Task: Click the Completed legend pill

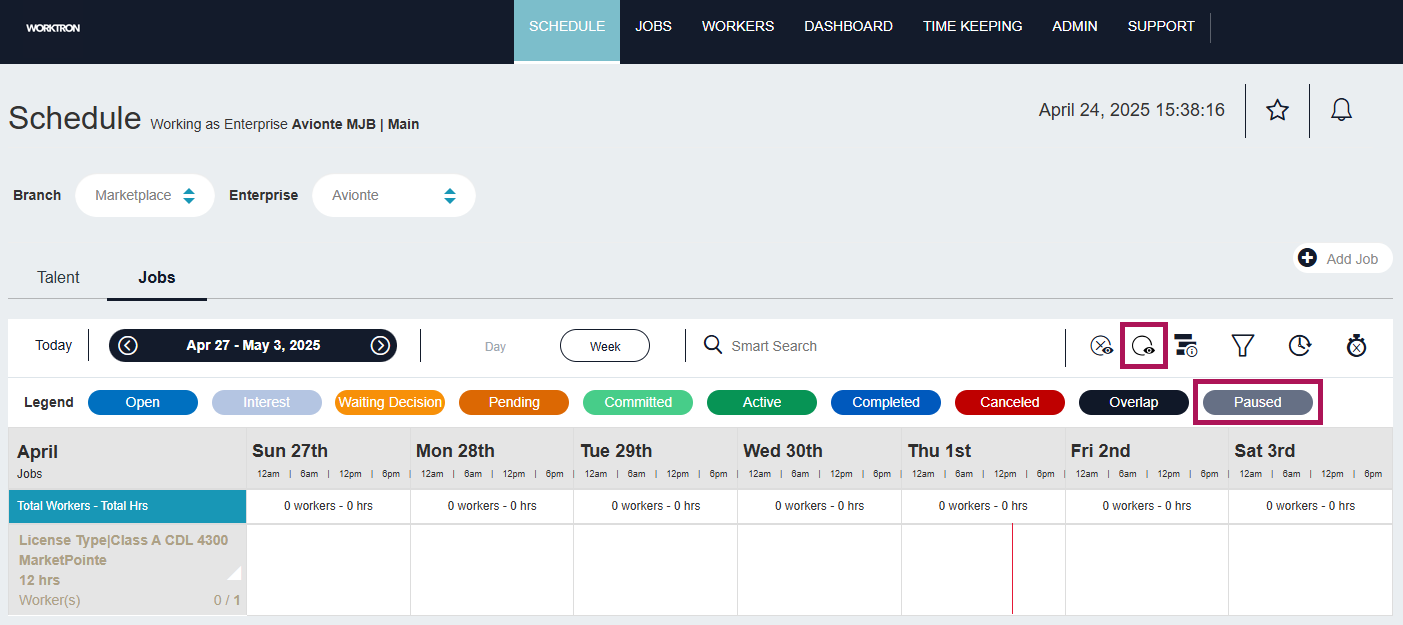Action: [x=886, y=402]
